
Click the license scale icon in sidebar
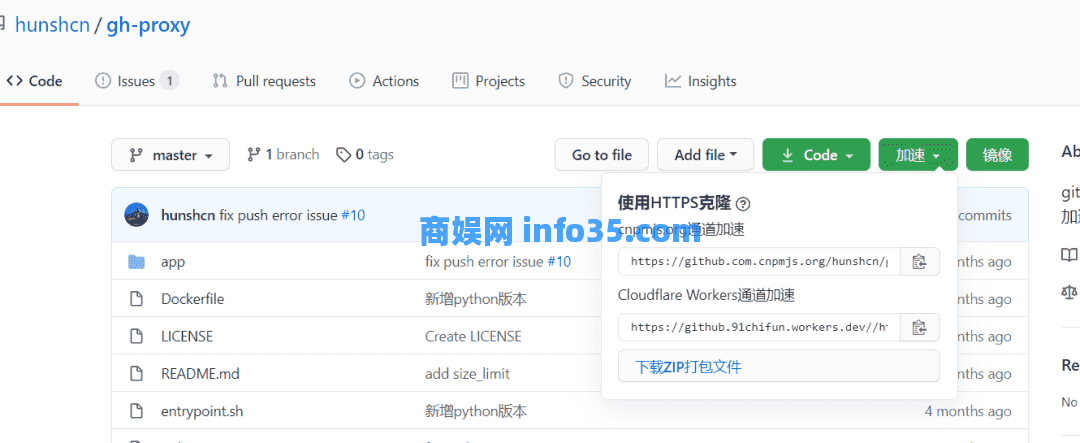(1069, 291)
